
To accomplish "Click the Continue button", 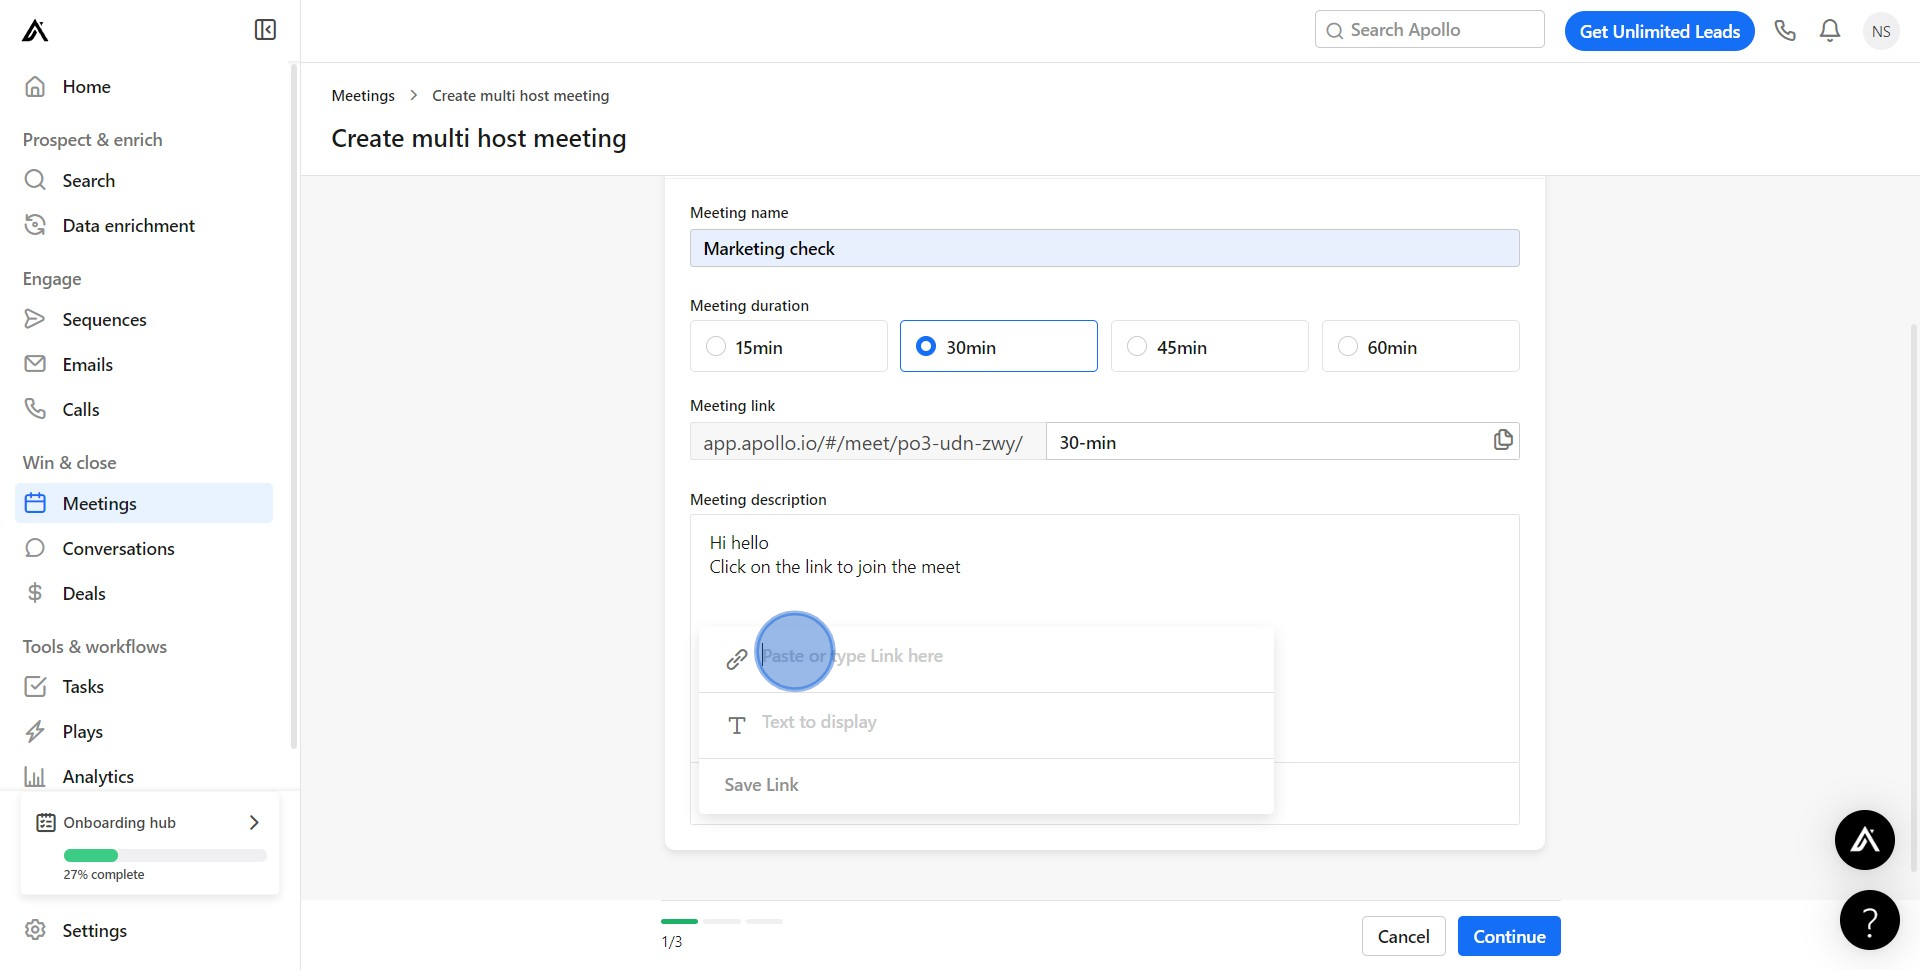I will tap(1509, 936).
